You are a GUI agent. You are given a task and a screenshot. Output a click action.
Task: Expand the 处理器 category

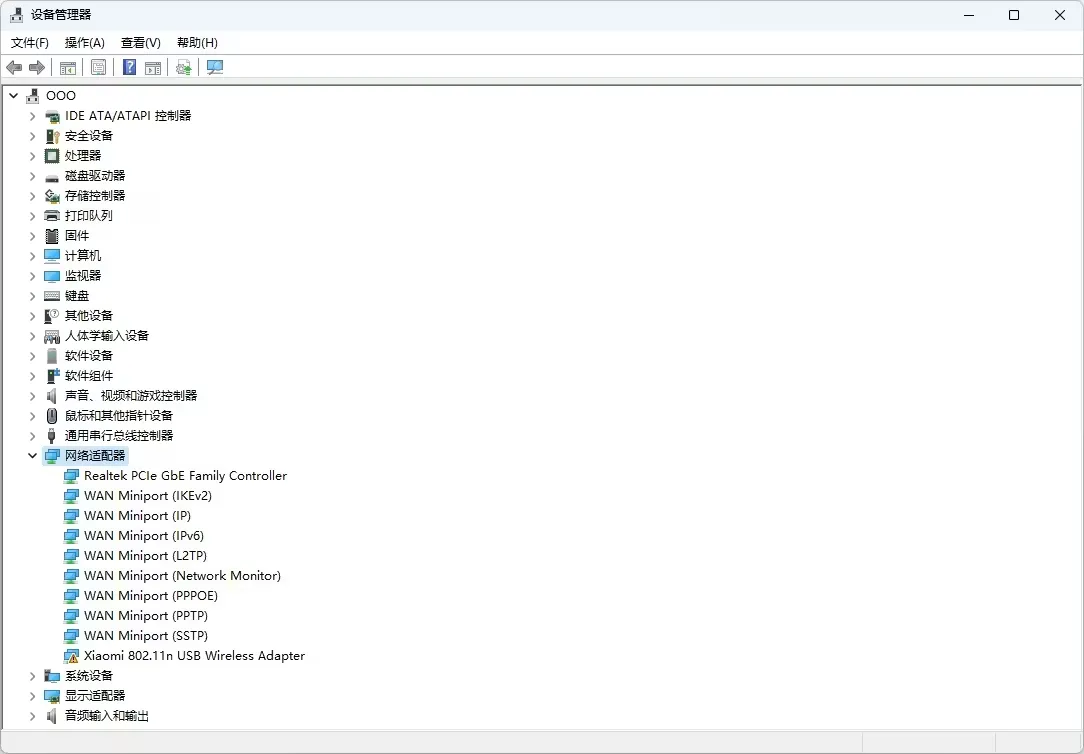tap(33, 156)
